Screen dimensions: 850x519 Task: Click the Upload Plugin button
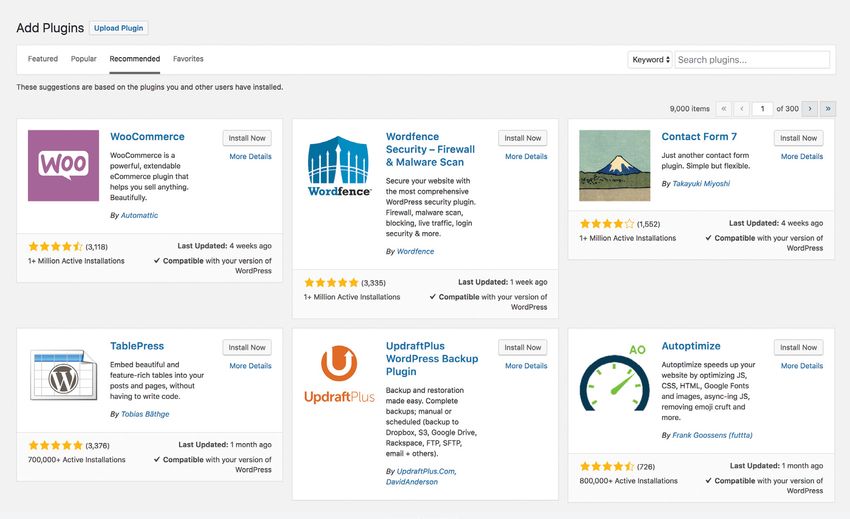coord(119,28)
